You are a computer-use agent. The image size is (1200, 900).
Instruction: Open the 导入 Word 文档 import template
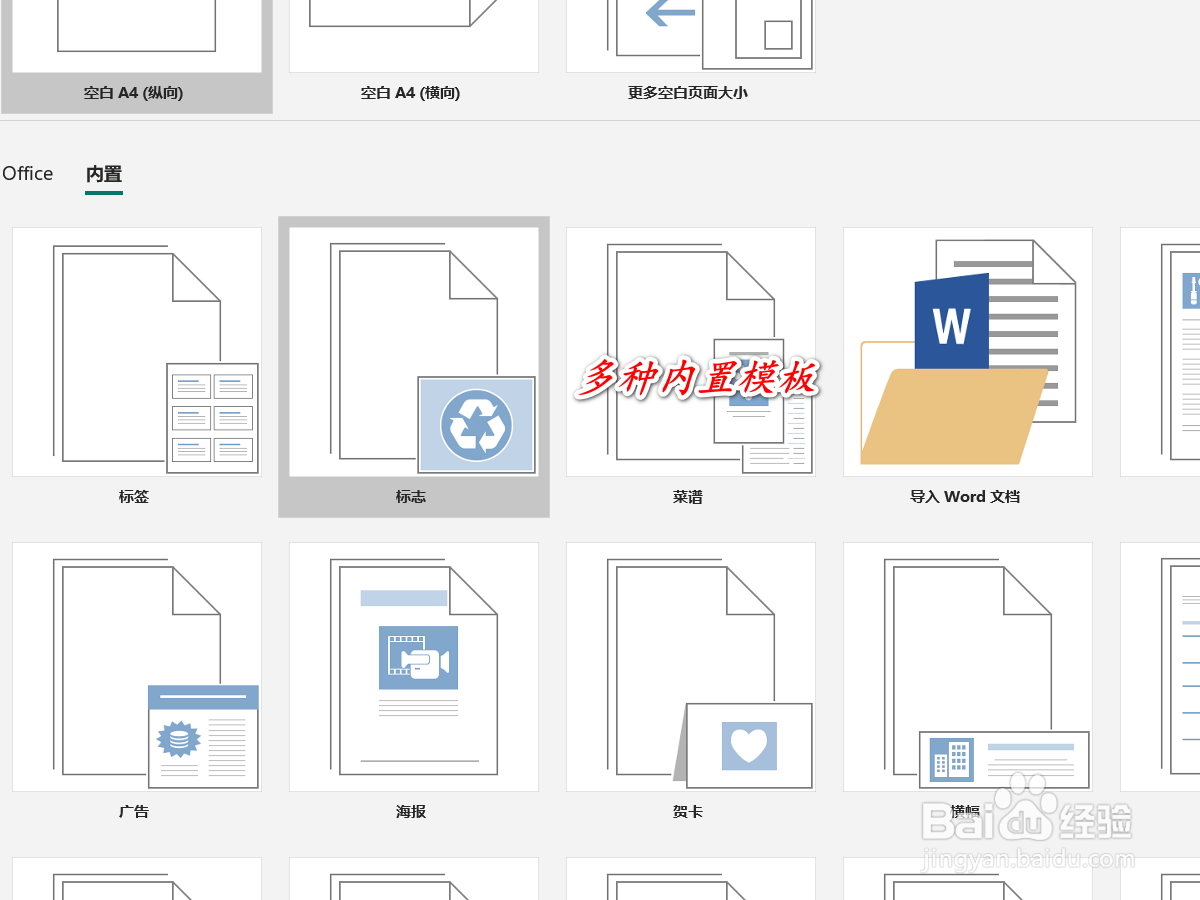coord(968,352)
